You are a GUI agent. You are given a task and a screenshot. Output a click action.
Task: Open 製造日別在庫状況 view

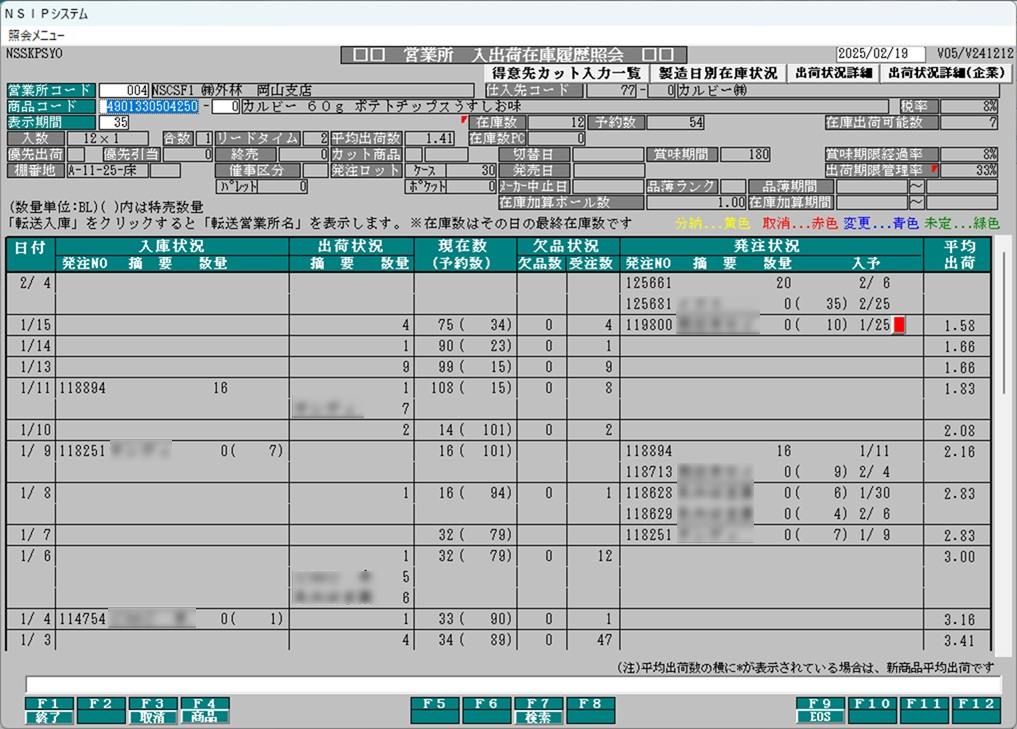point(716,73)
